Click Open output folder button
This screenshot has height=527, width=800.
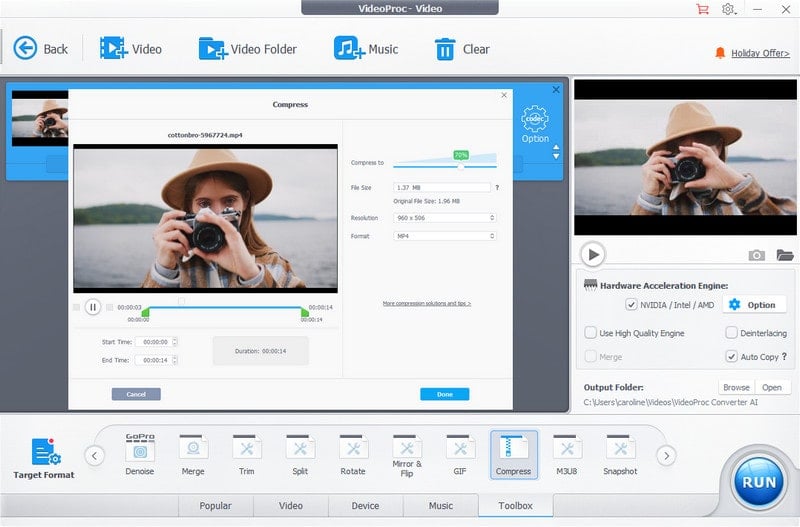(x=772, y=387)
